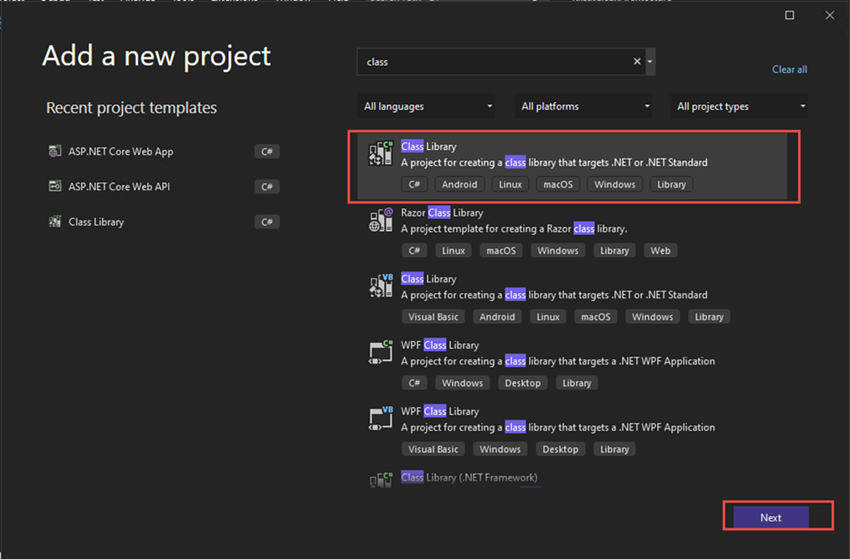Click the Clear all link
This screenshot has height=559, width=850.
click(789, 69)
